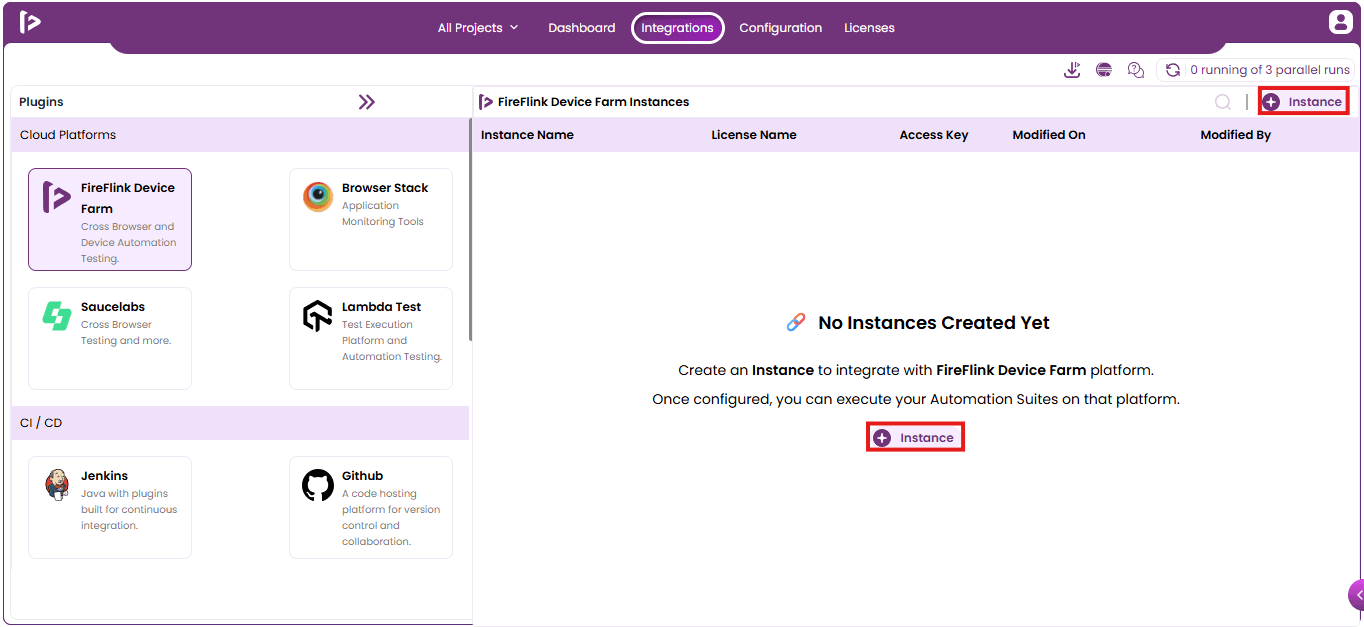This screenshot has height=627, width=1364.
Task: Open the Github plugin card
Action: 371,507
